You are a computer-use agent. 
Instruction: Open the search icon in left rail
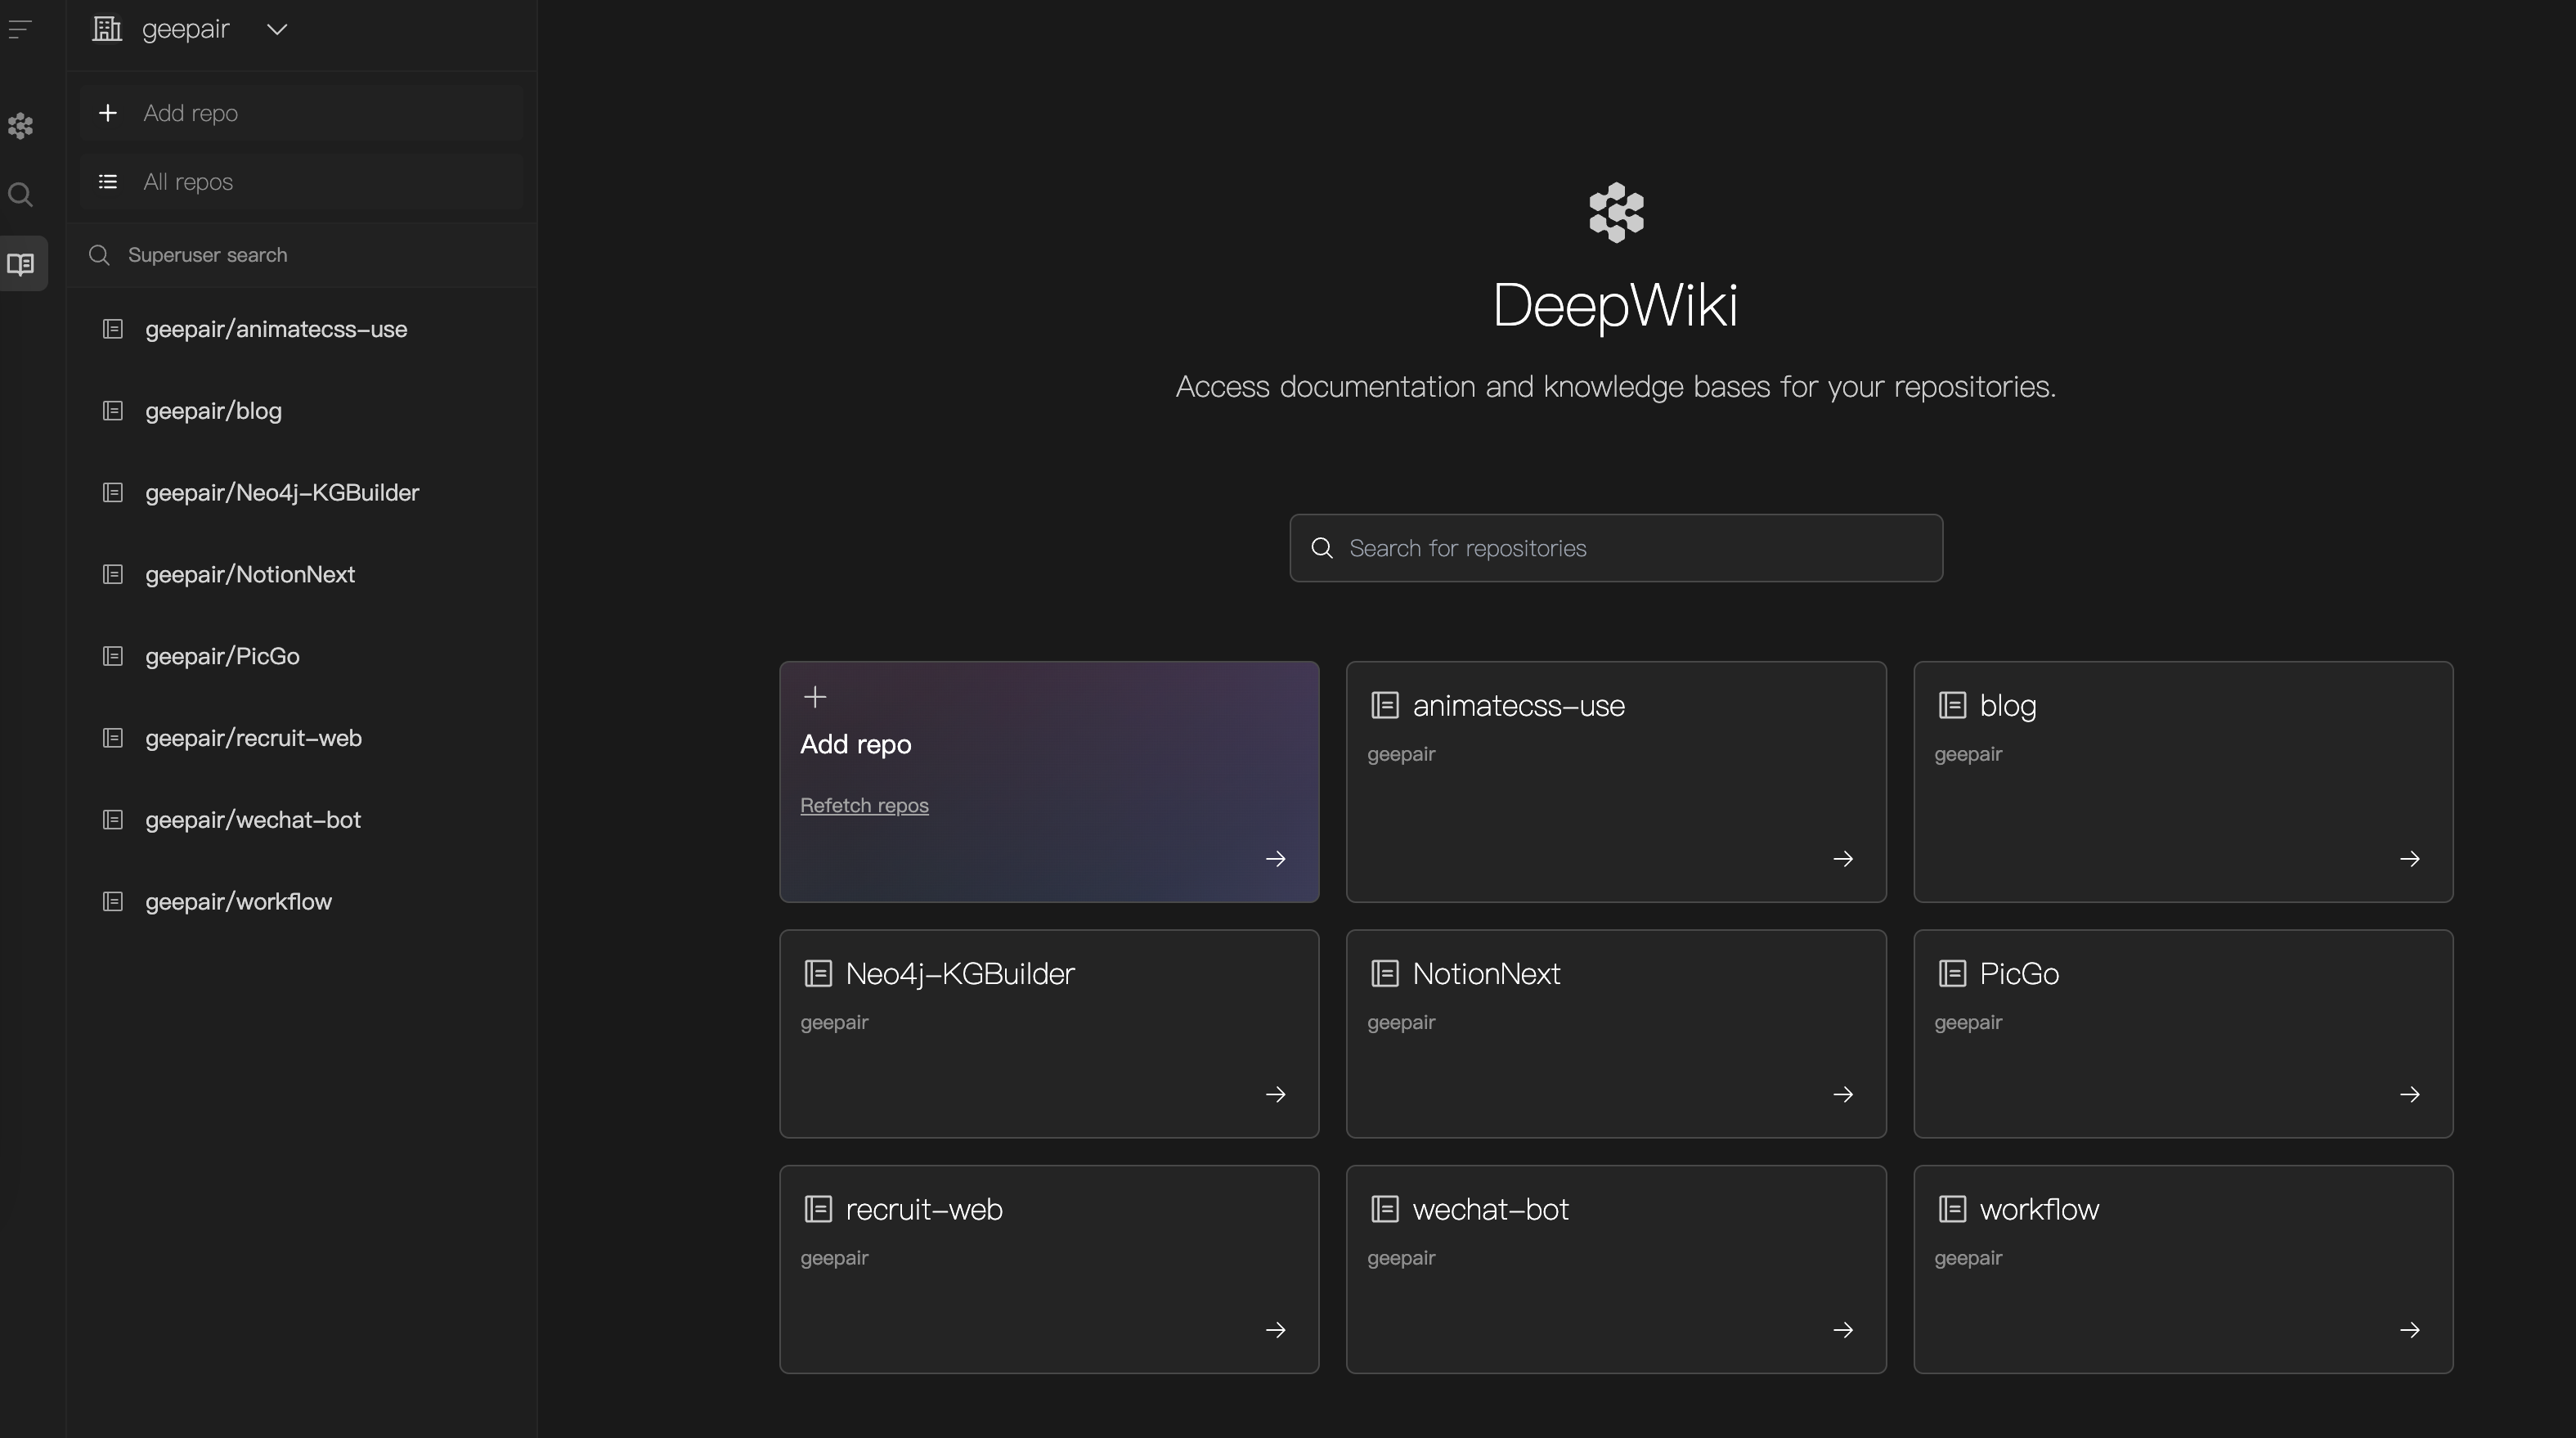point(21,195)
